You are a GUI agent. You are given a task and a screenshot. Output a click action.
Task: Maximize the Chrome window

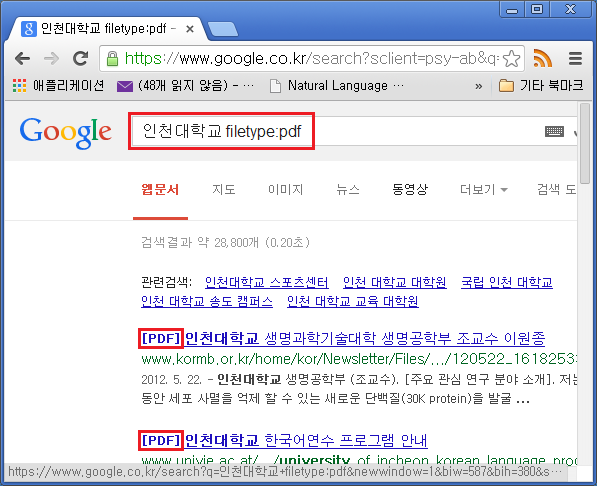537,10
